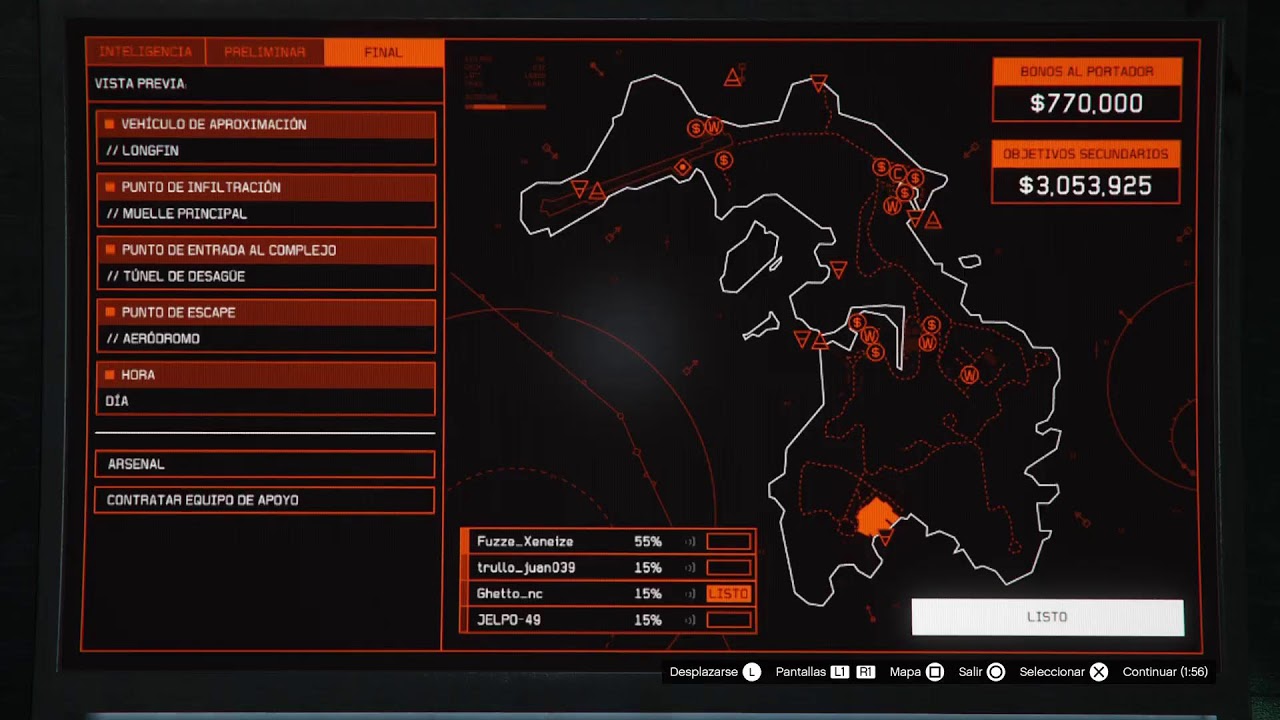This screenshot has height=720, width=1280.
Task: Click the square icon beside Mapa
Action: coord(935,672)
